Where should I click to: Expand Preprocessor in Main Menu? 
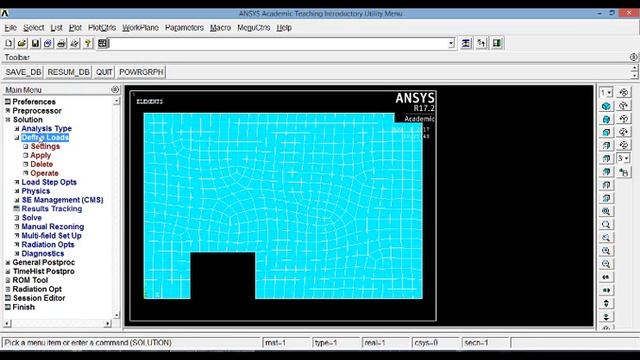(x=8, y=111)
